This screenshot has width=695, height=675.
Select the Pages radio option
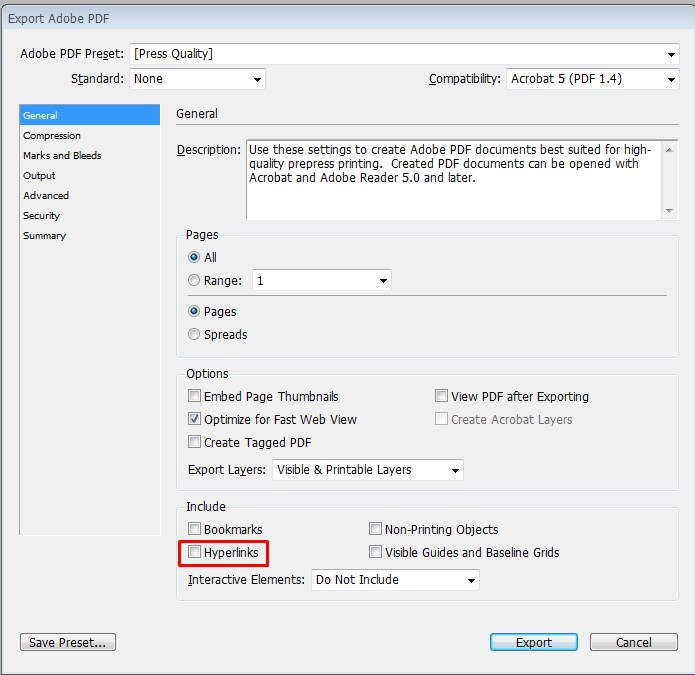pyautogui.click(x=194, y=311)
